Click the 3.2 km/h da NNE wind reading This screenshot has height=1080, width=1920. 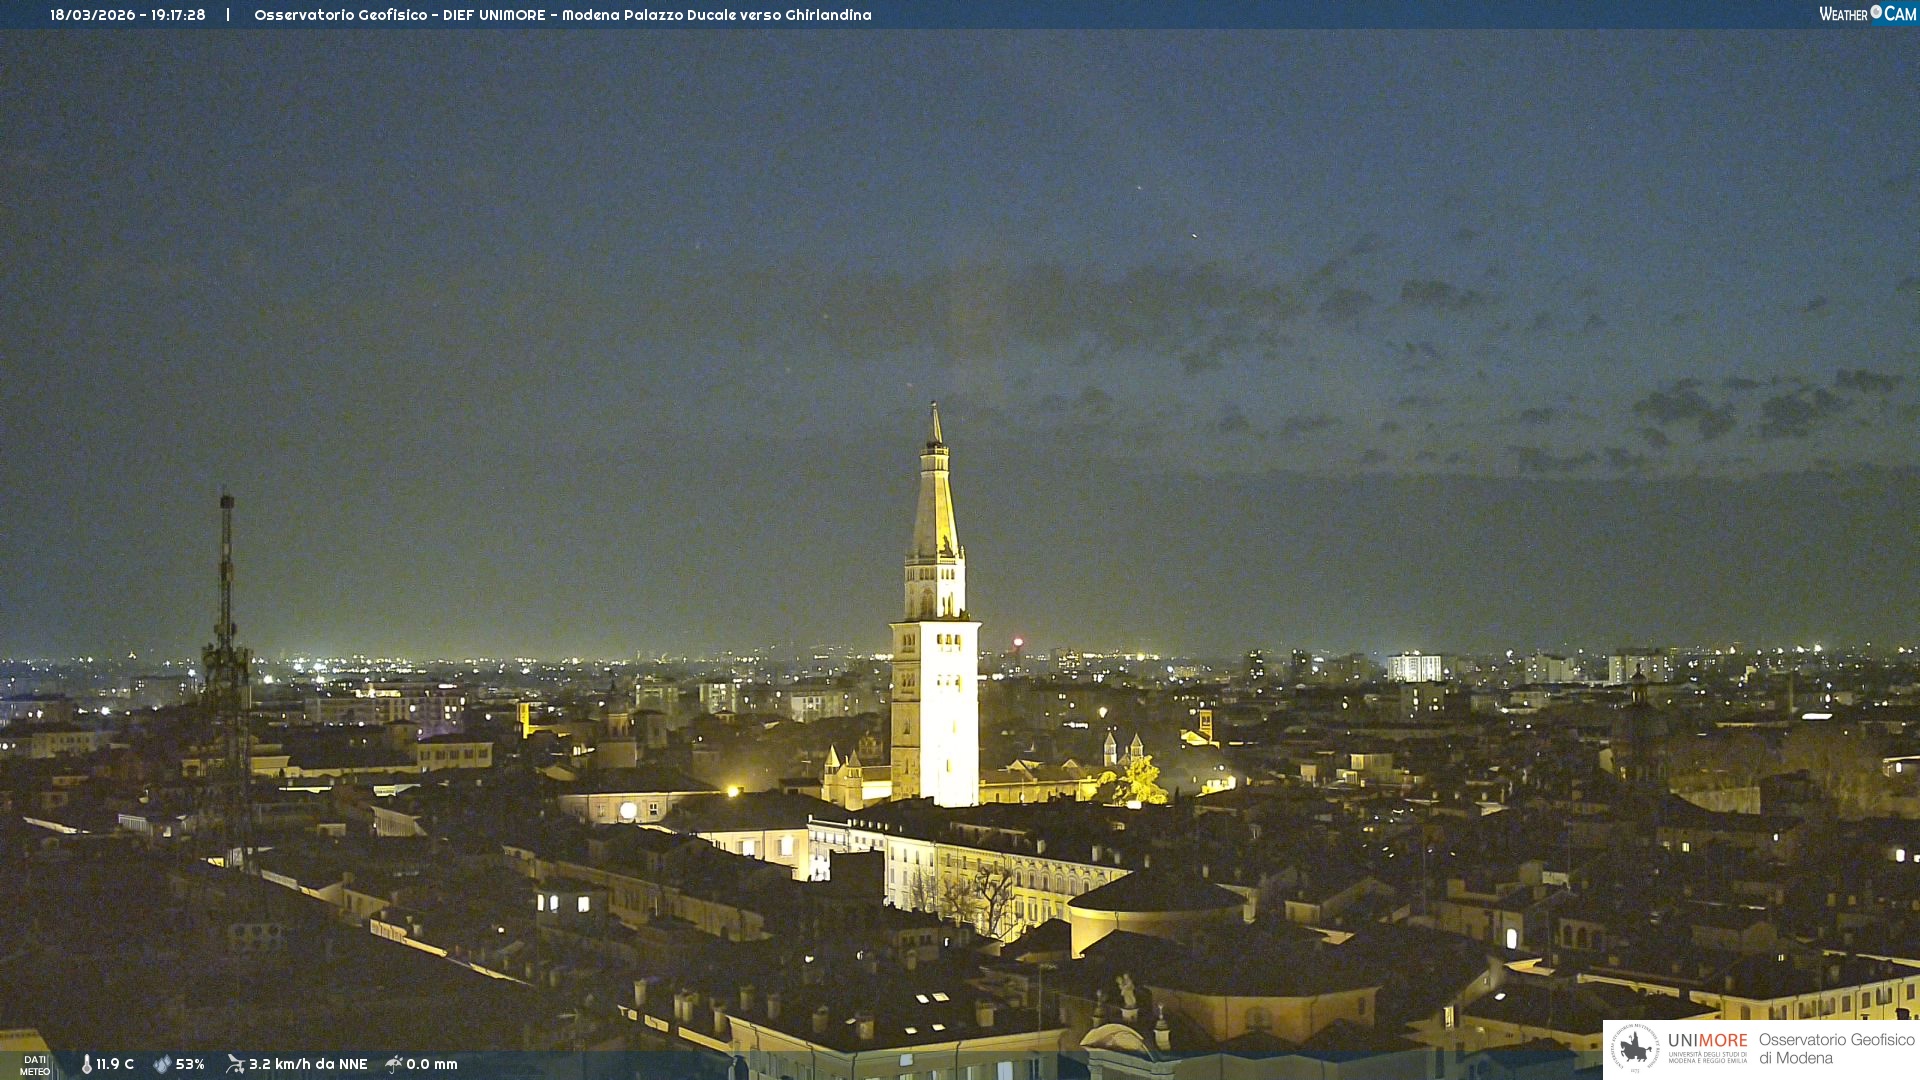[x=308, y=1064]
